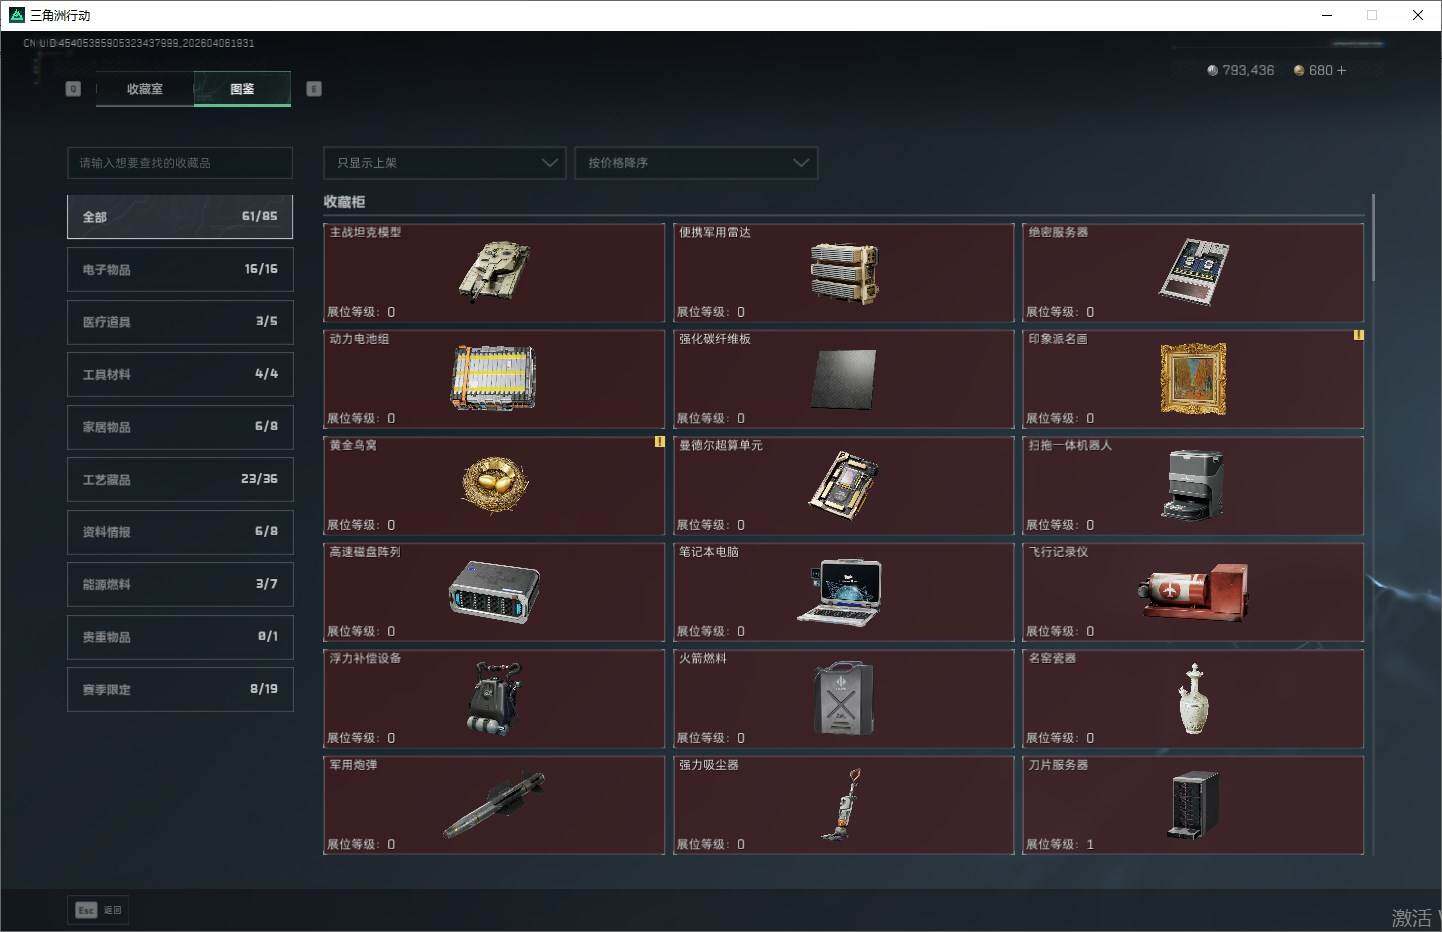Select the porcelain vase item icon
Screen dimensions: 1442x932
(1192, 698)
